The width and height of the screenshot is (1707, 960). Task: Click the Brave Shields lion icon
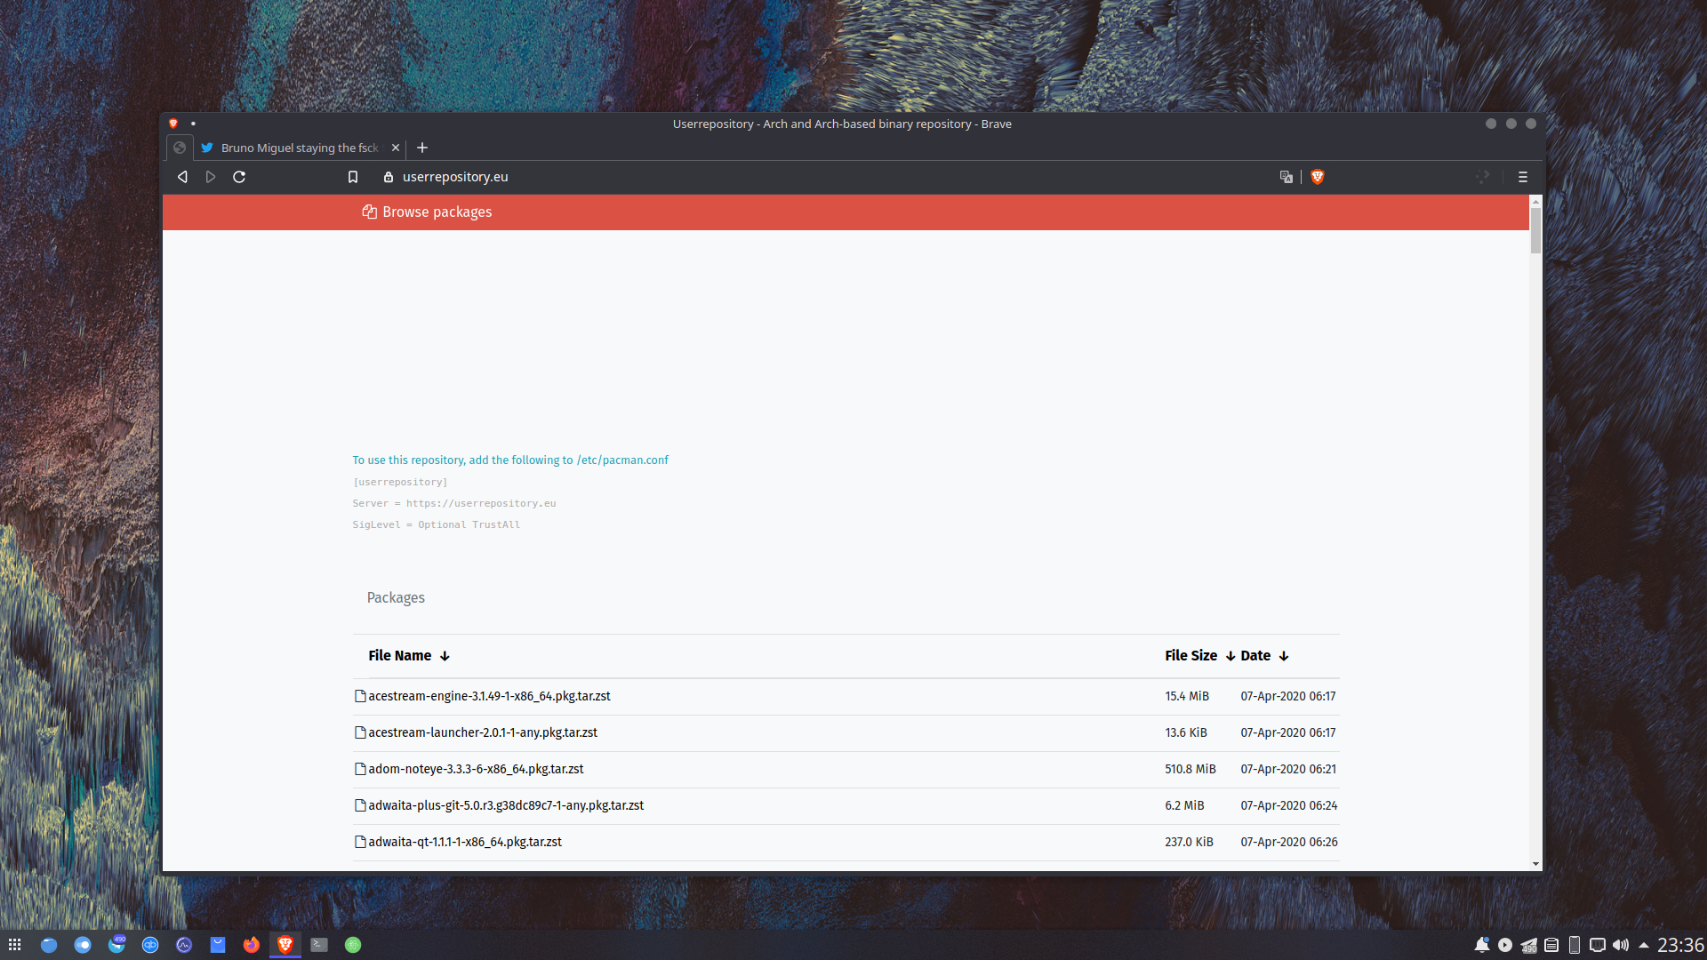[x=1317, y=177]
